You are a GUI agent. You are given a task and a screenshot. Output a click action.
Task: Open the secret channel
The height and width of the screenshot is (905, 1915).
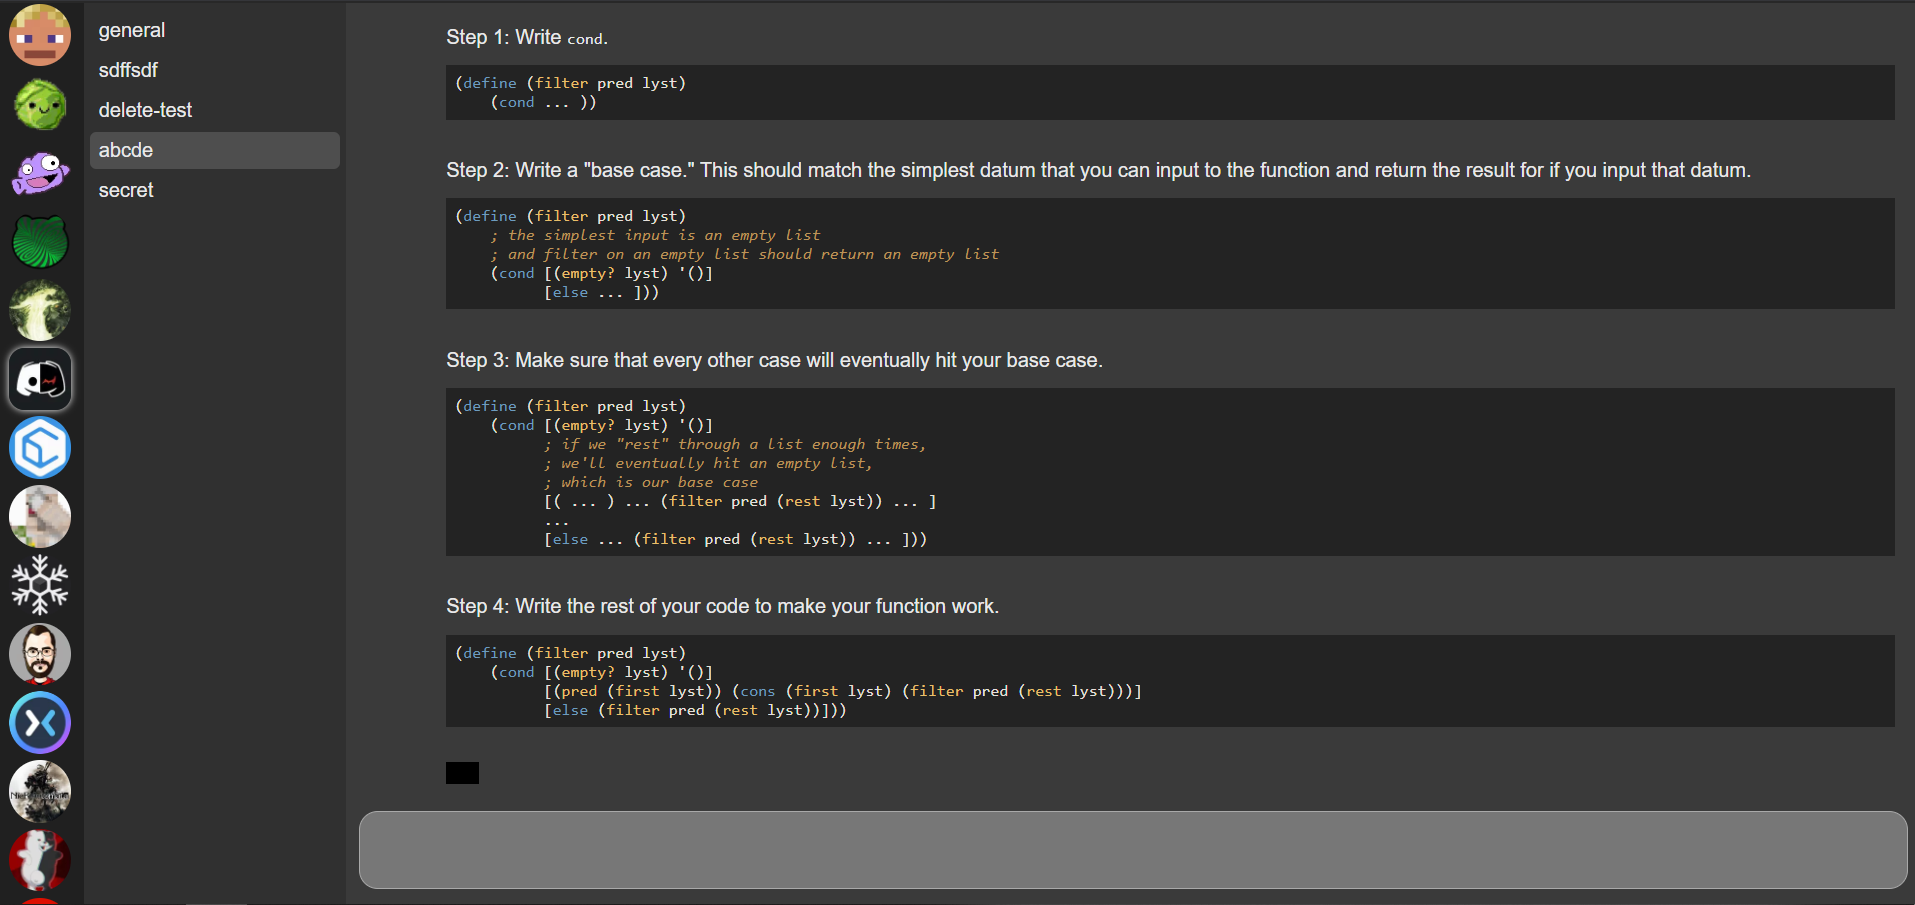(215, 190)
